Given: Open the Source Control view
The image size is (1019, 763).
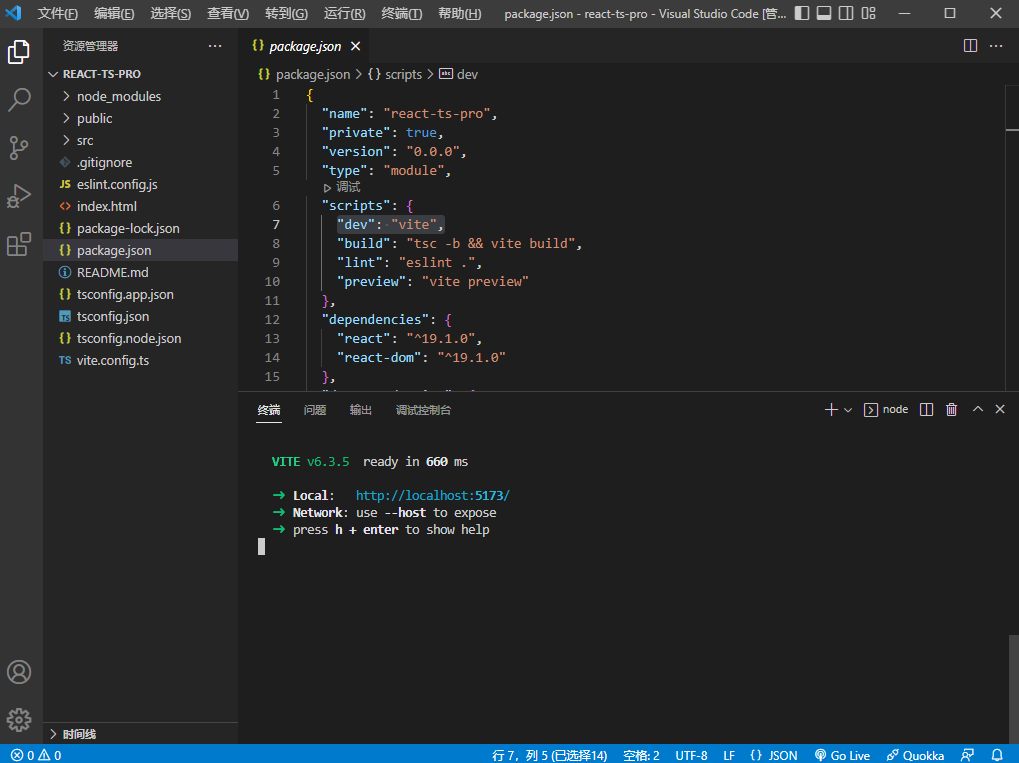Looking at the screenshot, I should [x=19, y=148].
